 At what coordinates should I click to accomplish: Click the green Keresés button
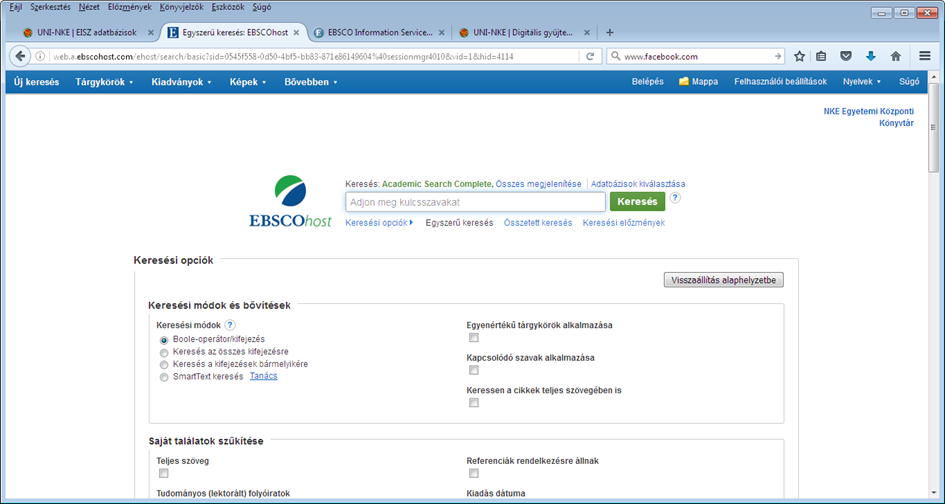[638, 202]
